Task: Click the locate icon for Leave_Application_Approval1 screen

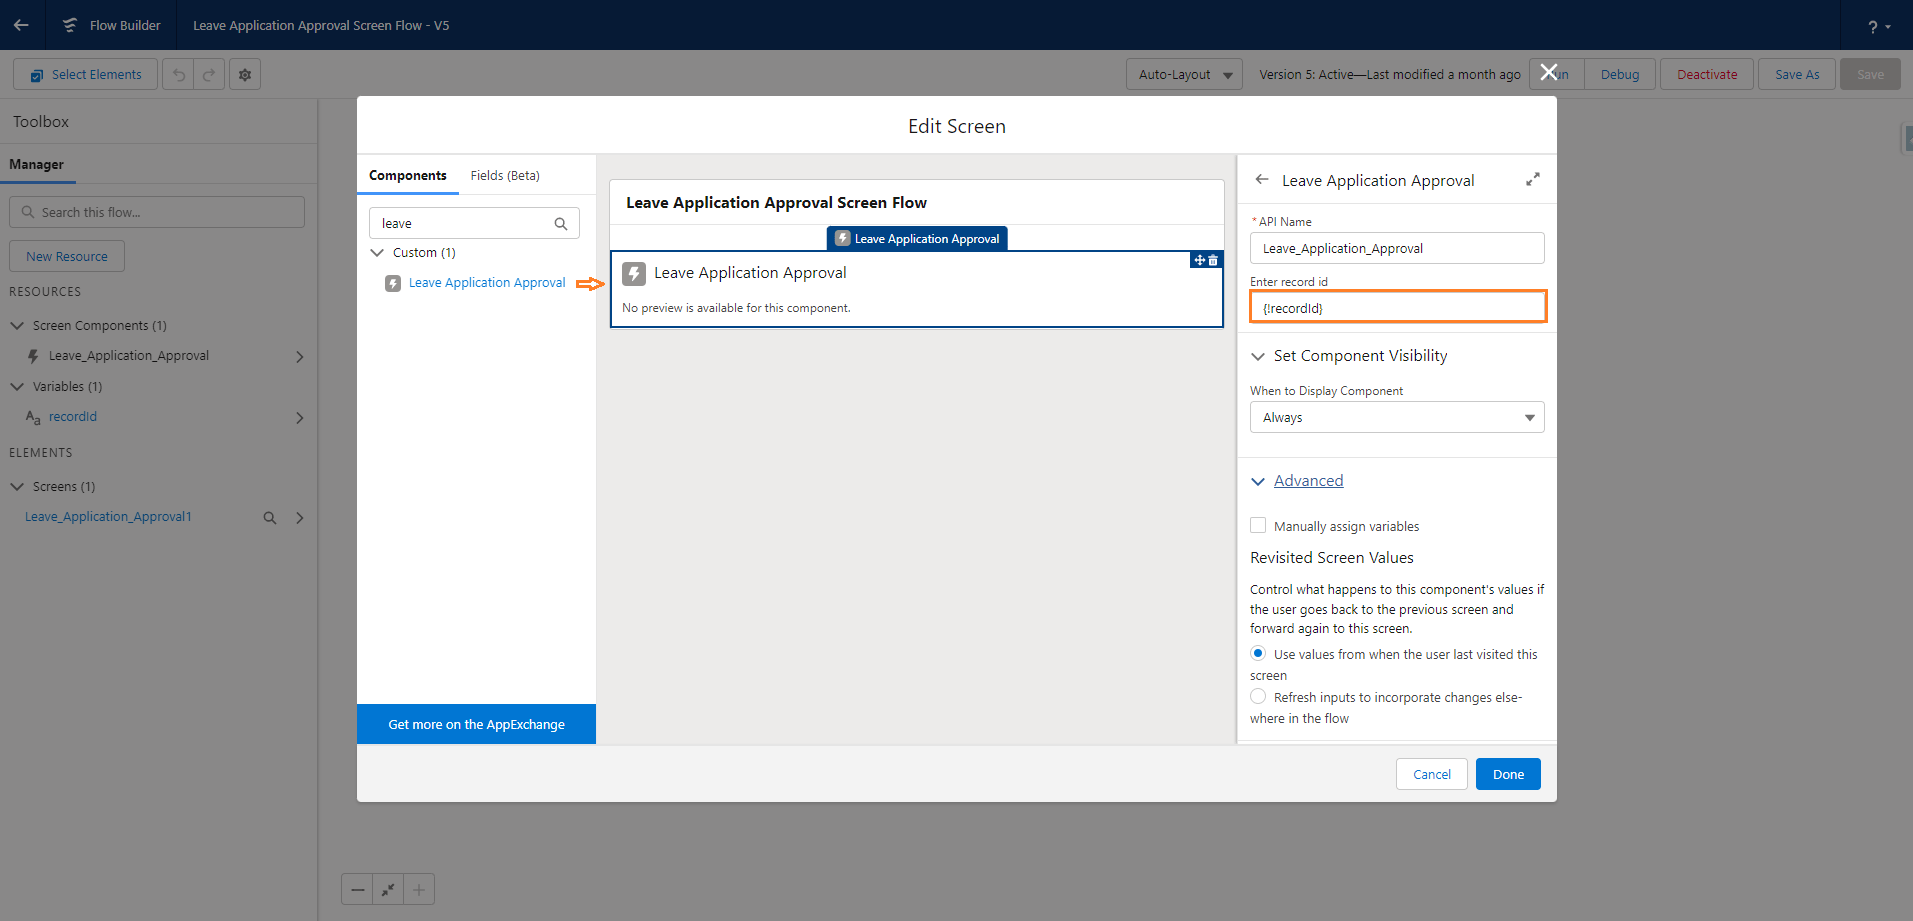Action: 270,518
